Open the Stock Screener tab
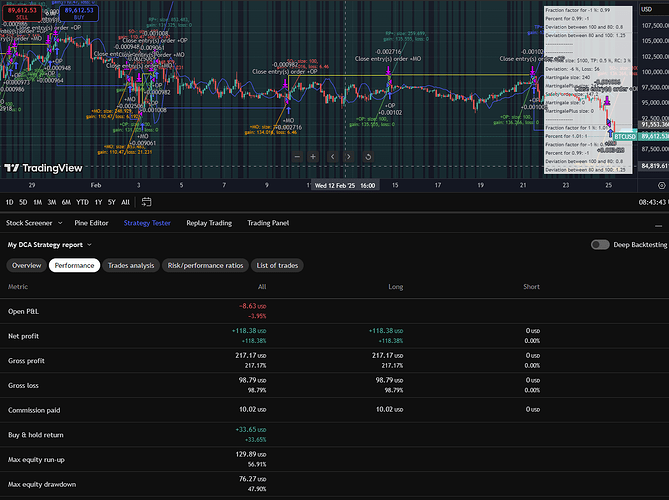This screenshot has width=669, height=500. [x=29, y=223]
